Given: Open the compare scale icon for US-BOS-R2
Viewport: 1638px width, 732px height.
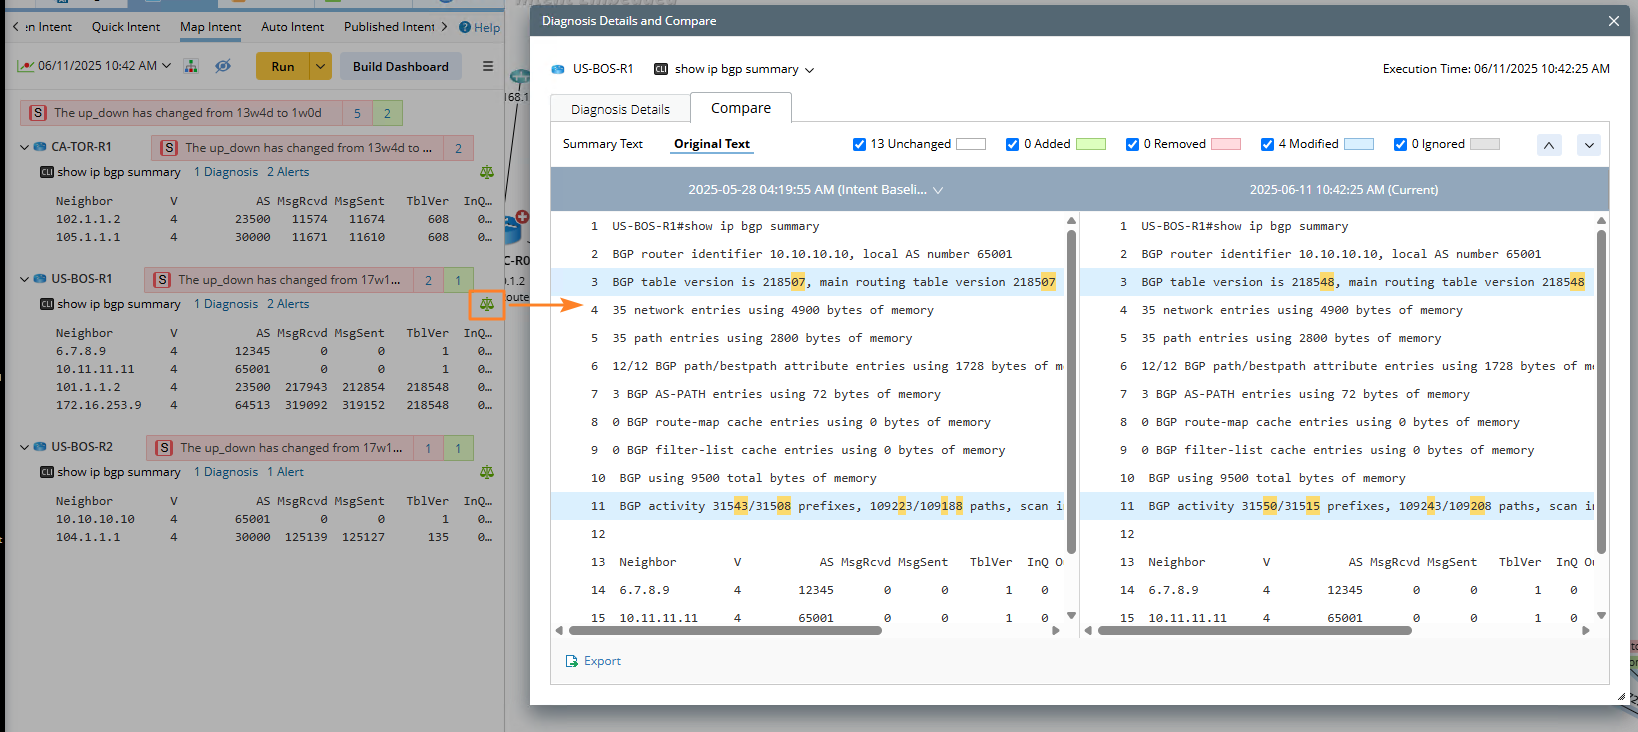Looking at the screenshot, I should [487, 472].
